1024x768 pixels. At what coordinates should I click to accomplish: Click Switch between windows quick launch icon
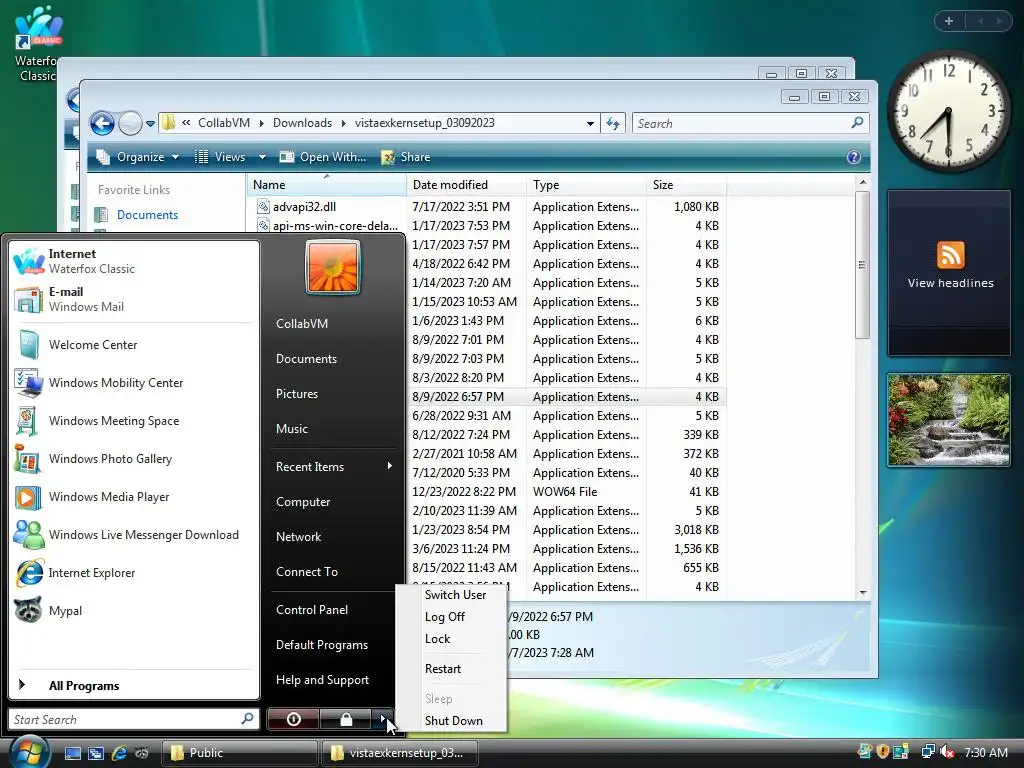(95, 753)
